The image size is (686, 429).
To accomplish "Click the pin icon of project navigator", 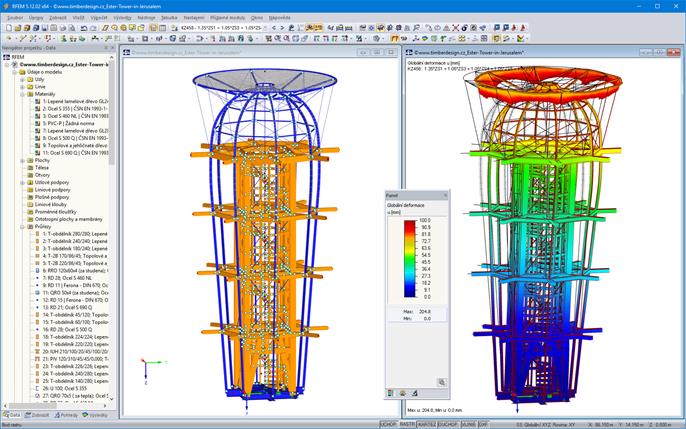I will click(105, 48).
